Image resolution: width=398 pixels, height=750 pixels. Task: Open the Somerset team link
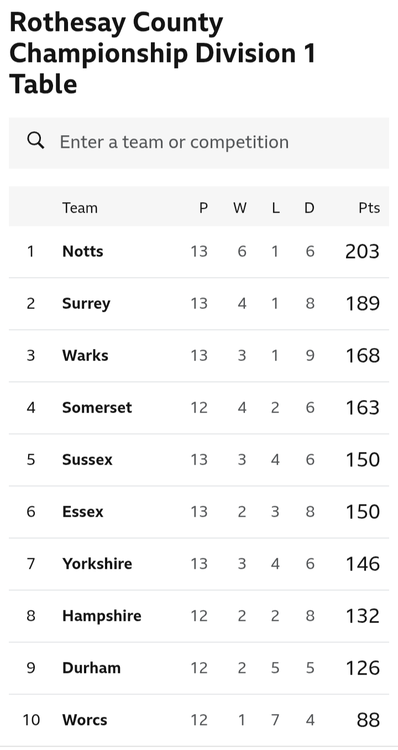tap(97, 408)
